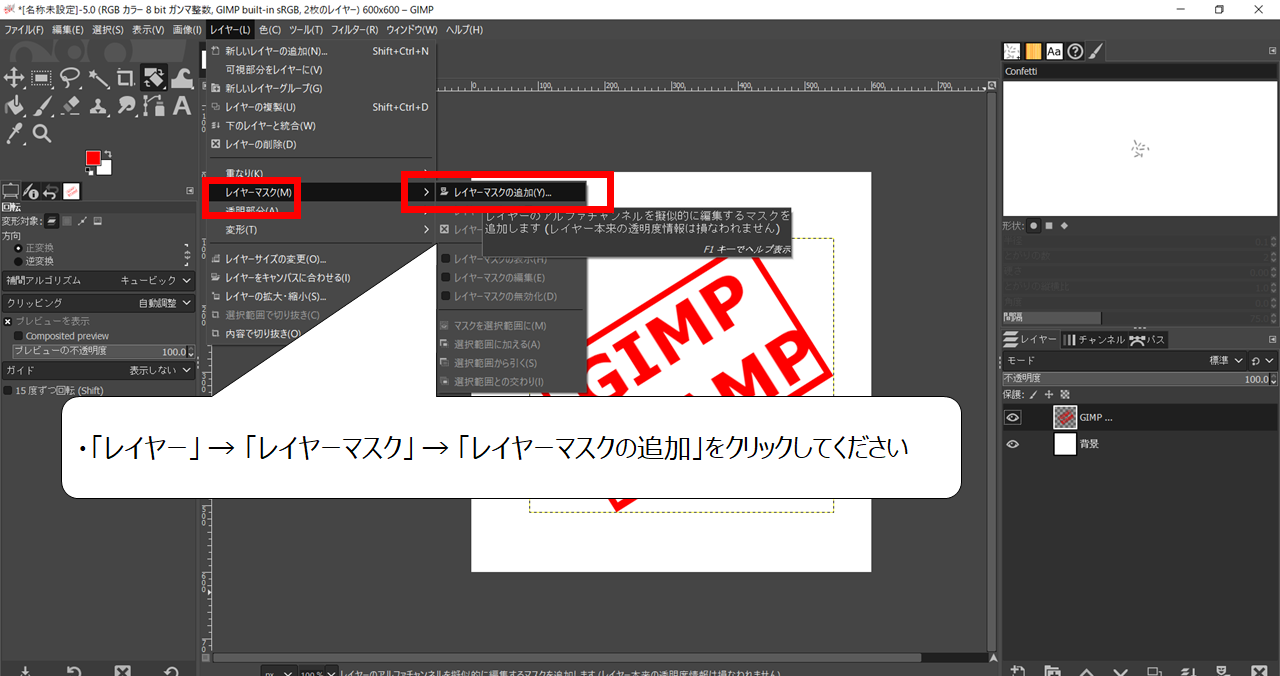
Task: Set transform target to path
Action: click(82, 221)
